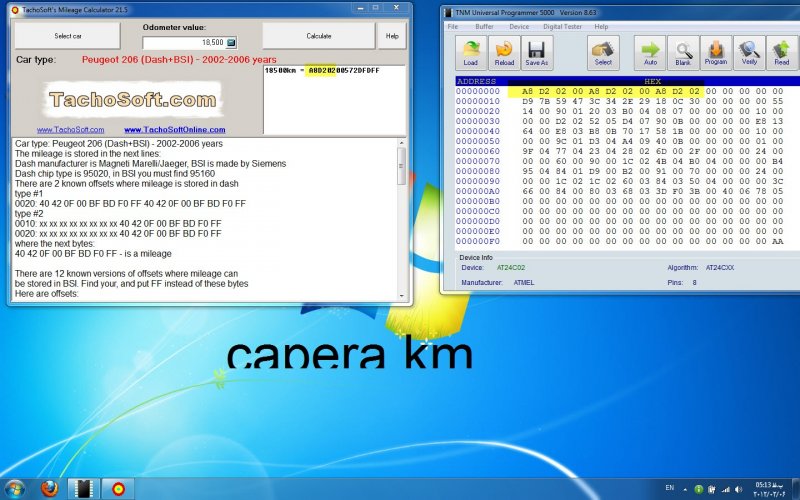Click the Save As floppy icon
The height and width of the screenshot is (500, 800).
(x=536, y=53)
